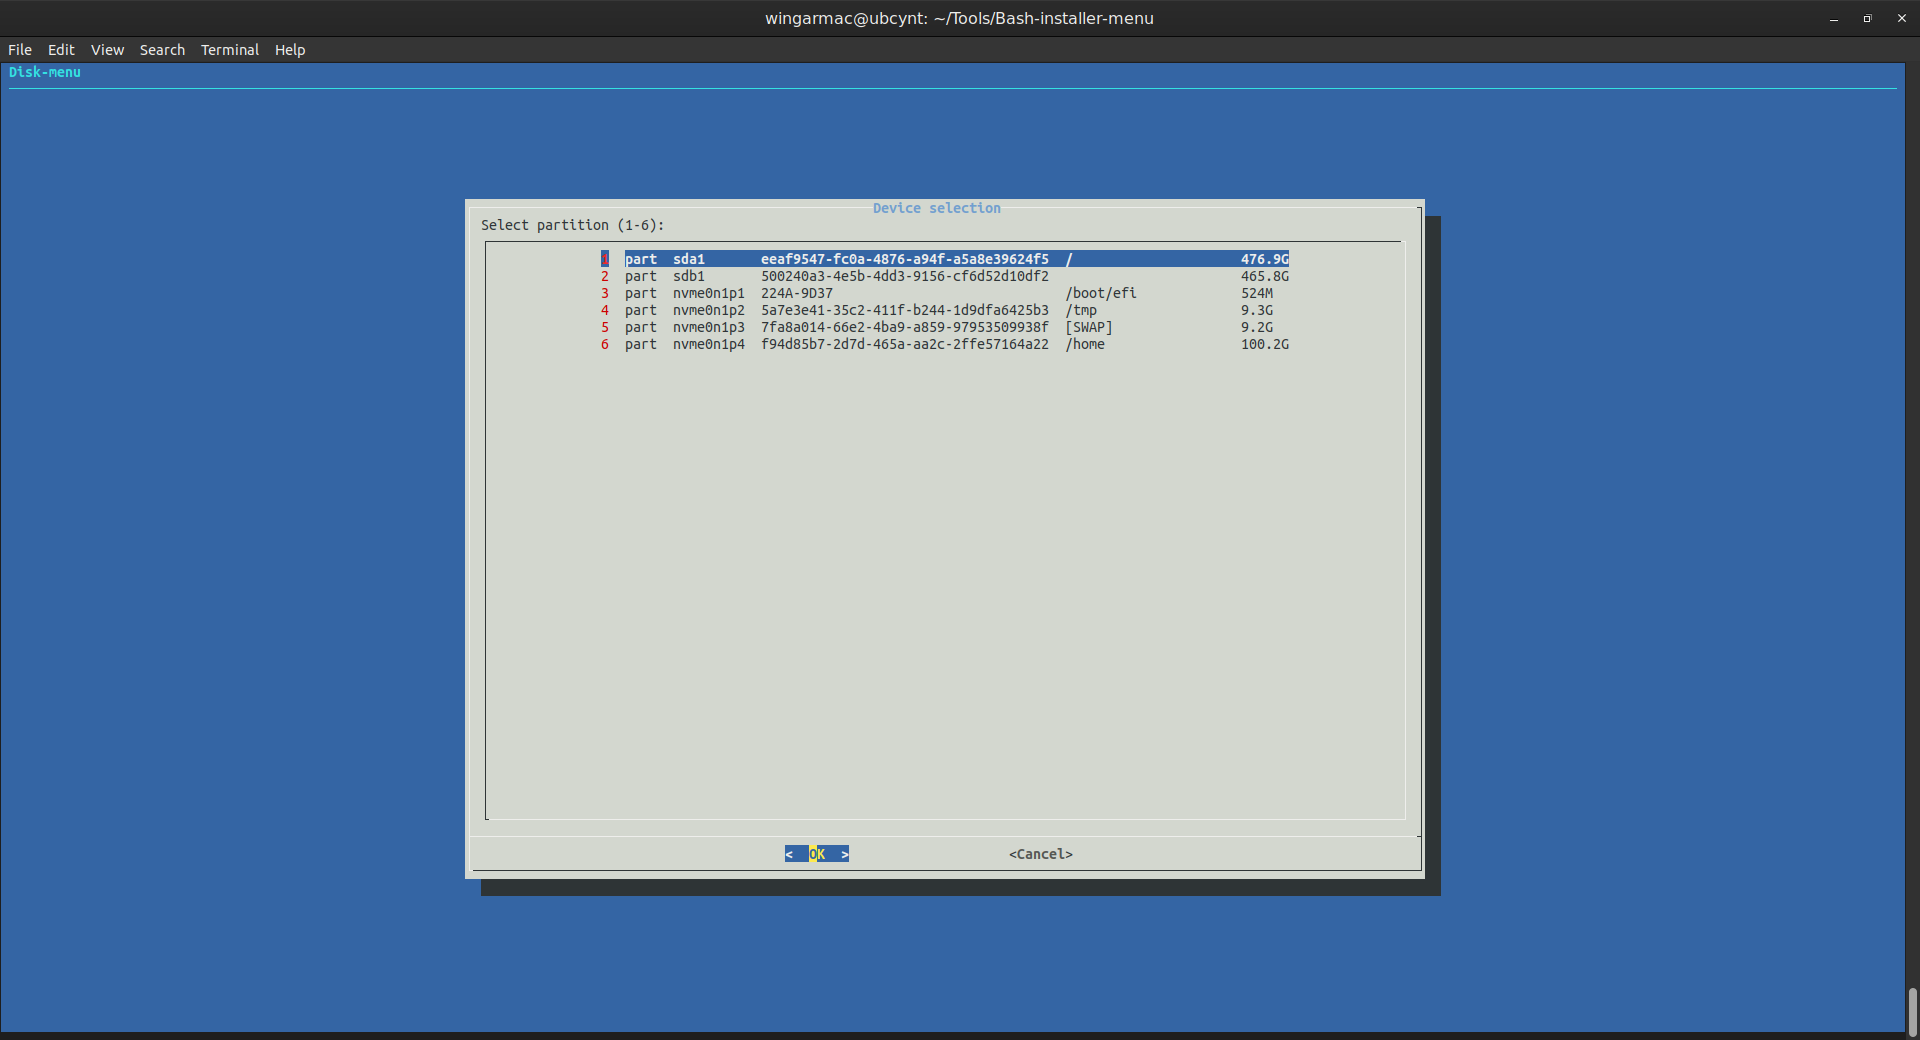The image size is (1920, 1040).
Task: Confirm selection with the OK button
Action: 817,854
